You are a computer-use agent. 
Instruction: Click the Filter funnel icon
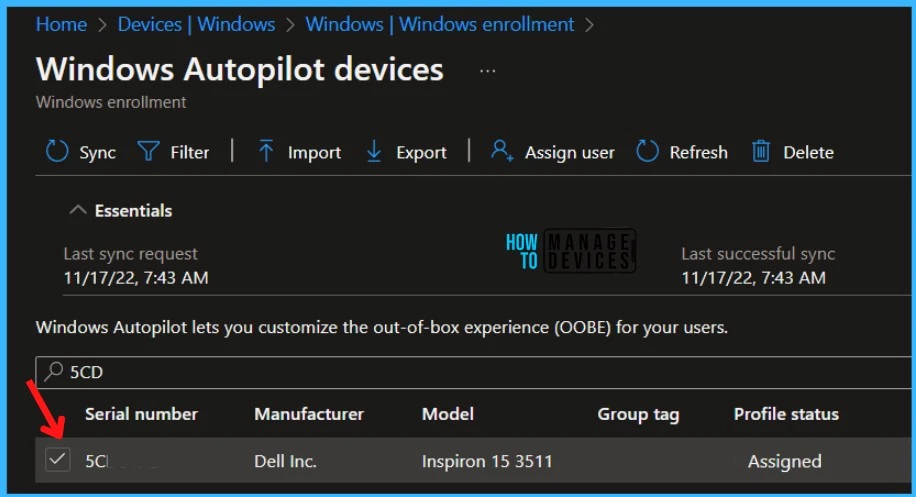[148, 151]
